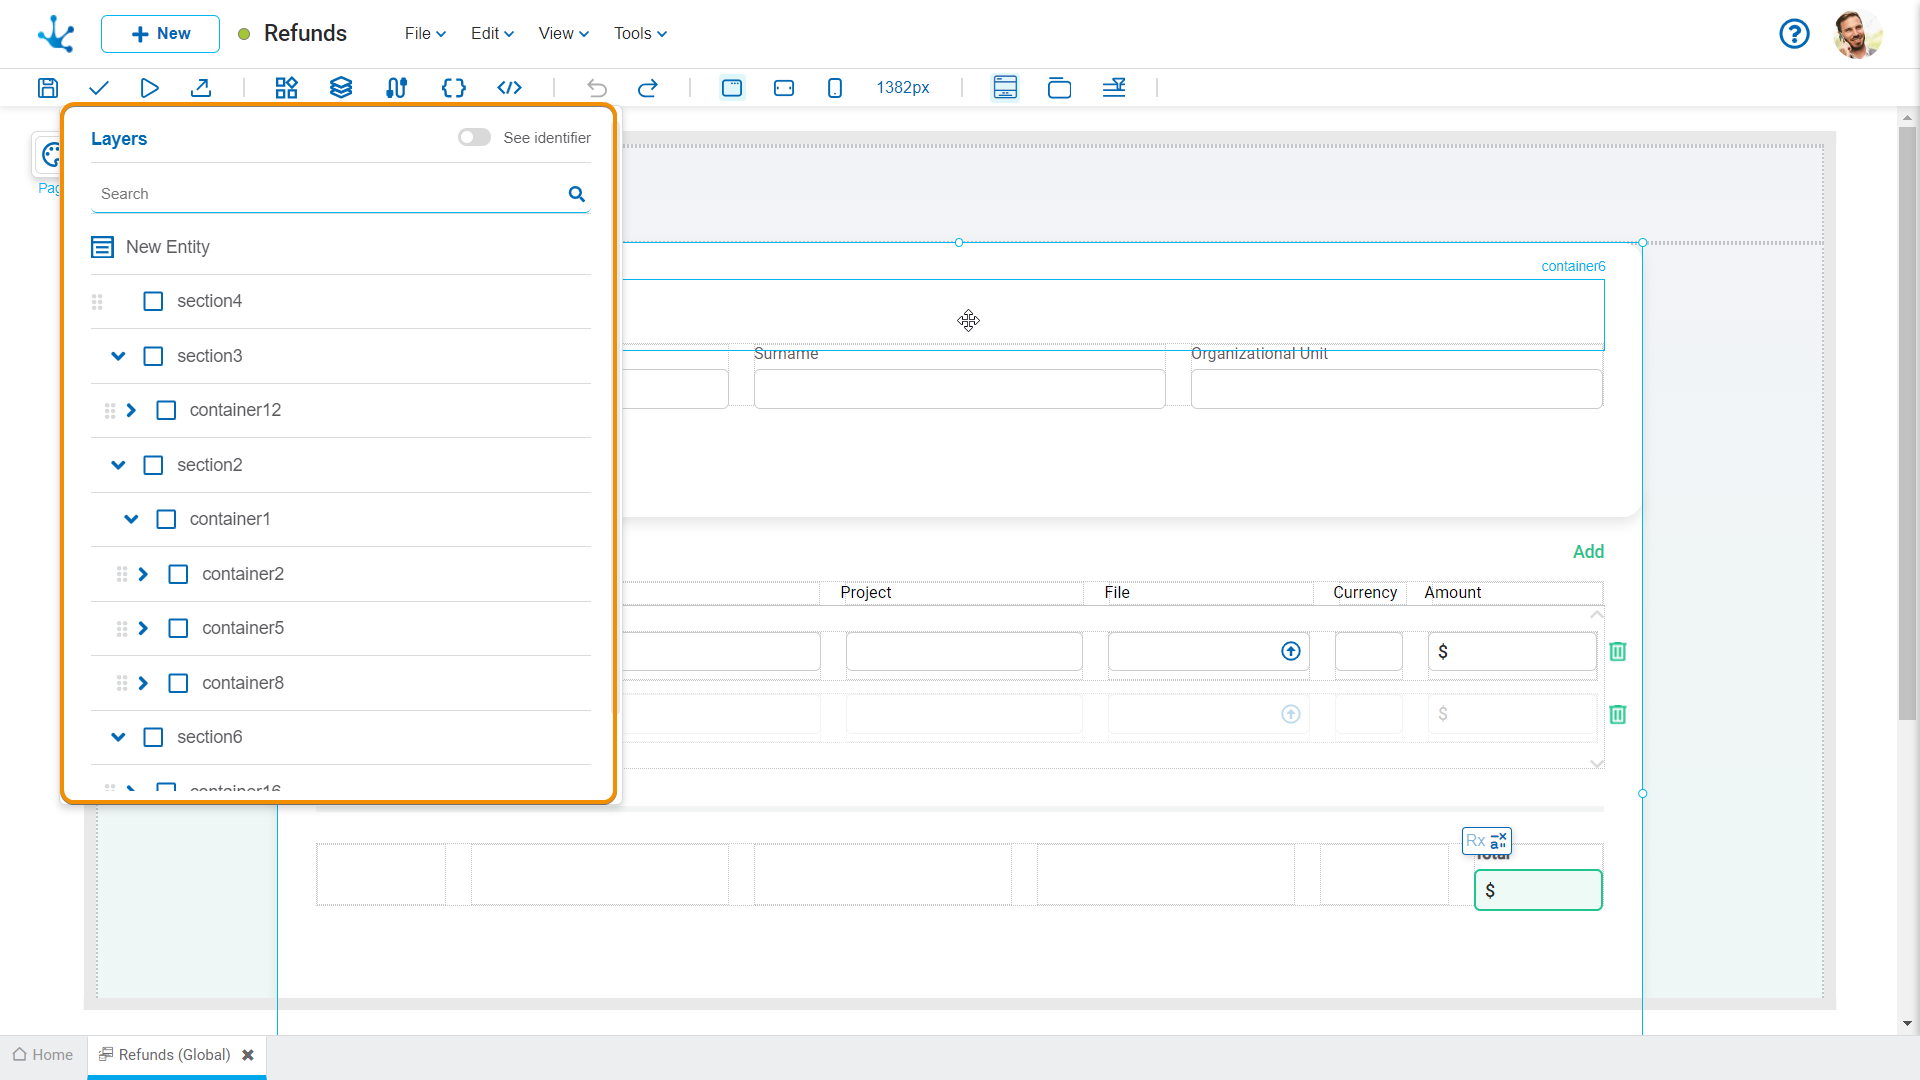Click the curly braces icon
Image resolution: width=1920 pixels, height=1080 pixels.
(x=453, y=88)
